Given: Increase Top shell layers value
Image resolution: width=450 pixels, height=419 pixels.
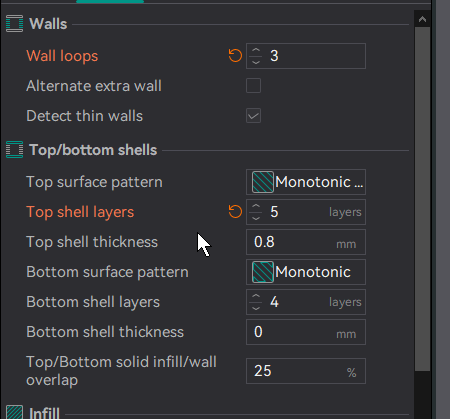Looking at the screenshot, I should [256, 206].
